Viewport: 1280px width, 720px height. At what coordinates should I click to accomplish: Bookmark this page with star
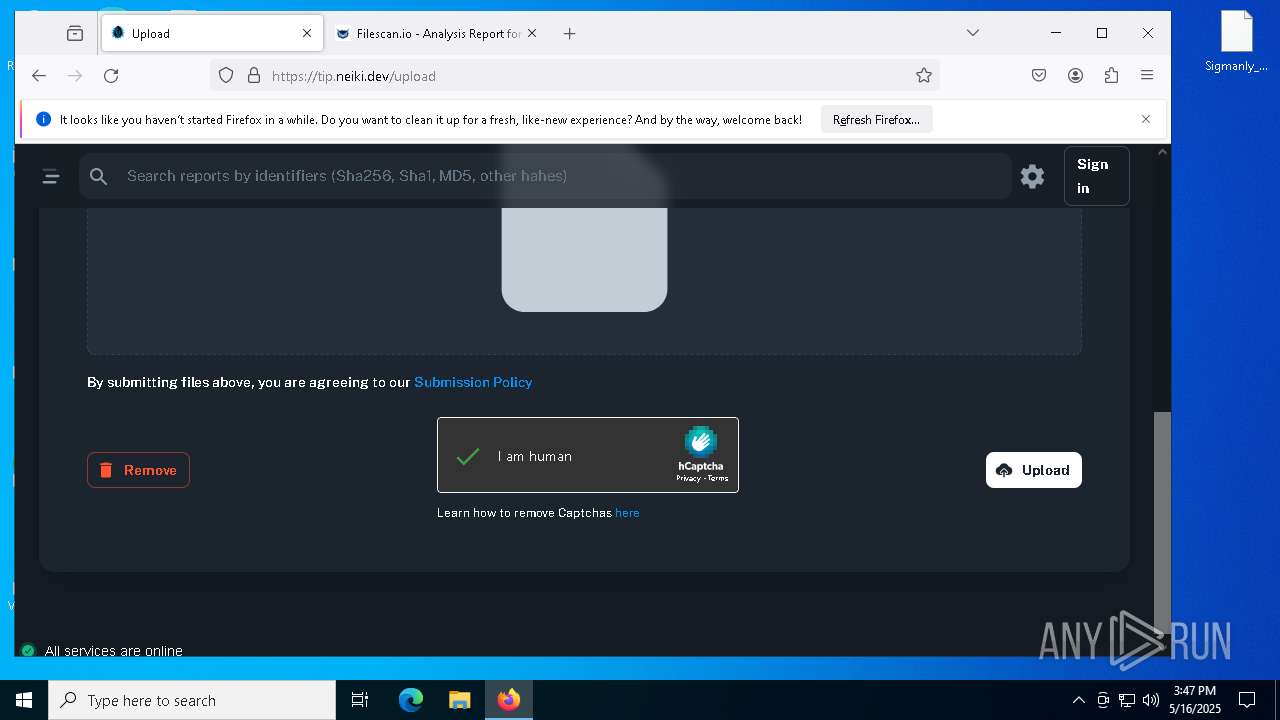click(x=924, y=75)
